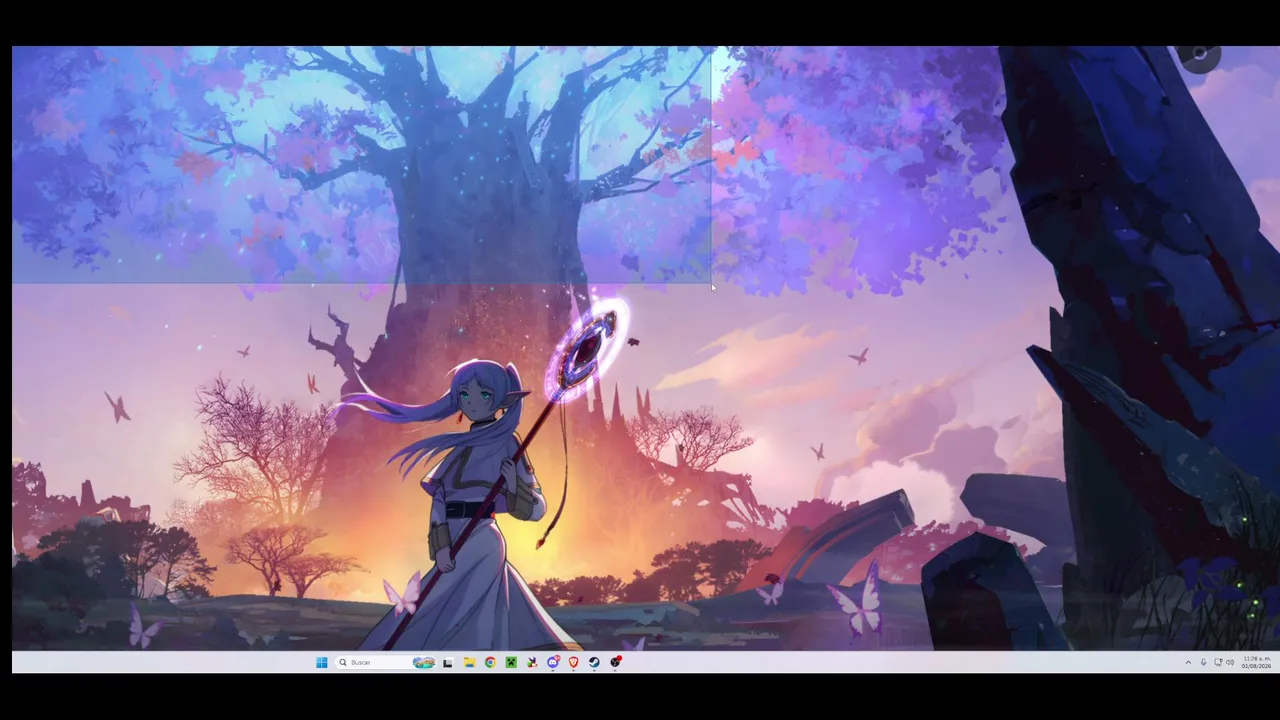Switch to Discord in the taskbar

point(553,662)
